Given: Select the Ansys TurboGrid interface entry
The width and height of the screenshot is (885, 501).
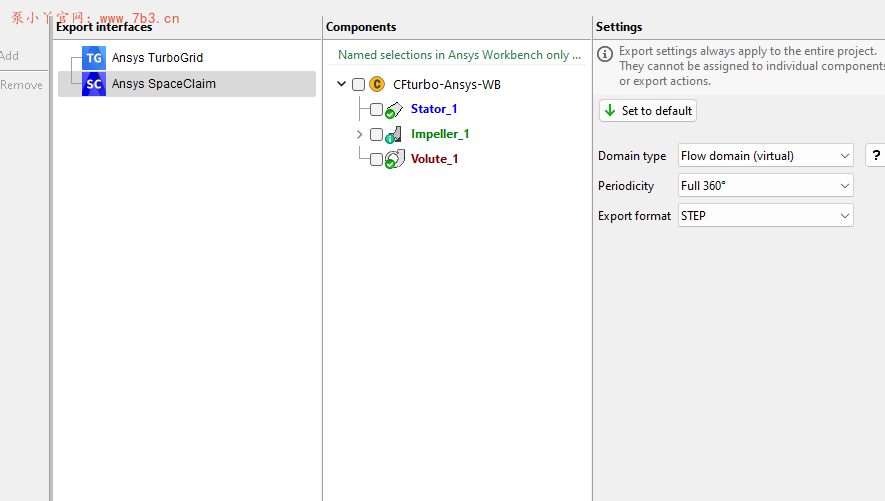Looking at the screenshot, I should tap(157, 58).
